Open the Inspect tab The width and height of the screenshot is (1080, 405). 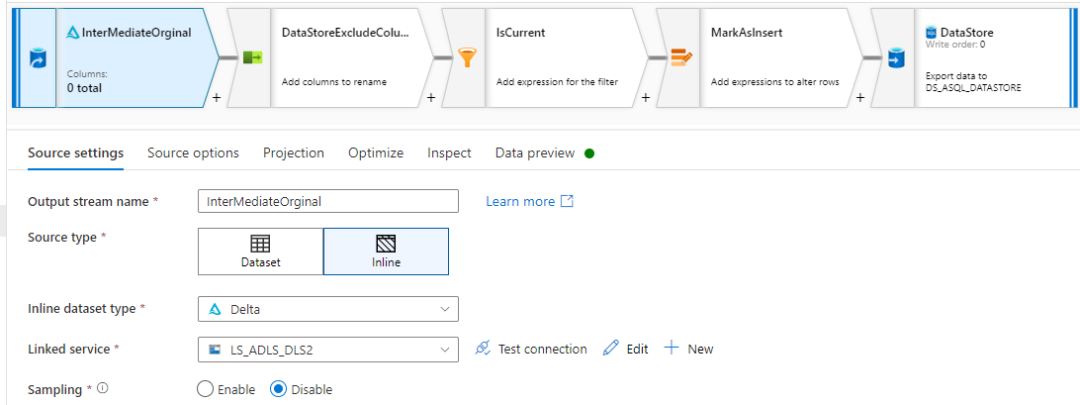tap(449, 153)
